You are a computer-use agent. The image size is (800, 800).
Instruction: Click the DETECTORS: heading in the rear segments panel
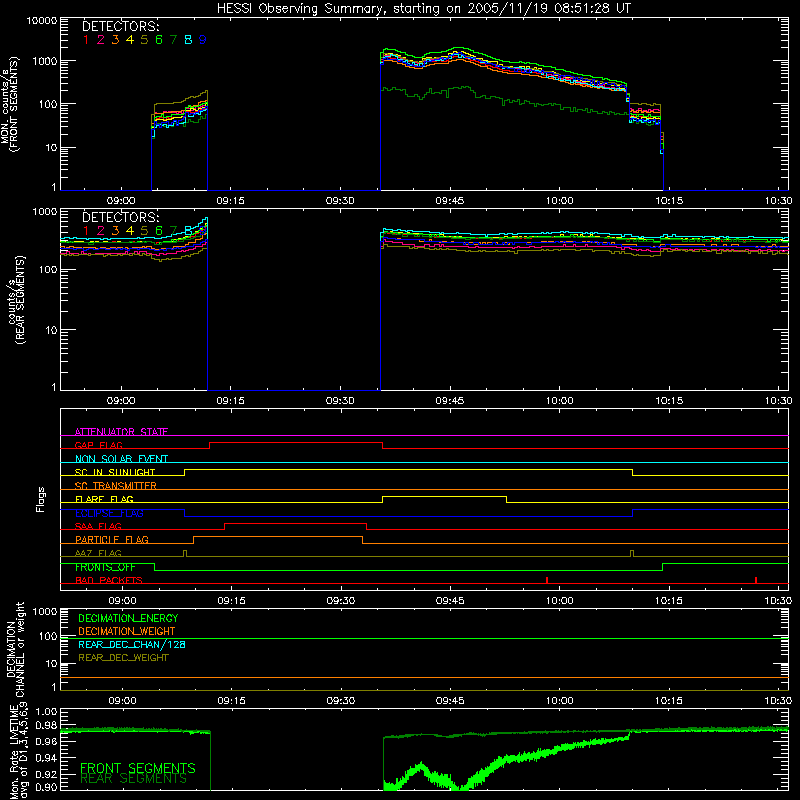120,217
